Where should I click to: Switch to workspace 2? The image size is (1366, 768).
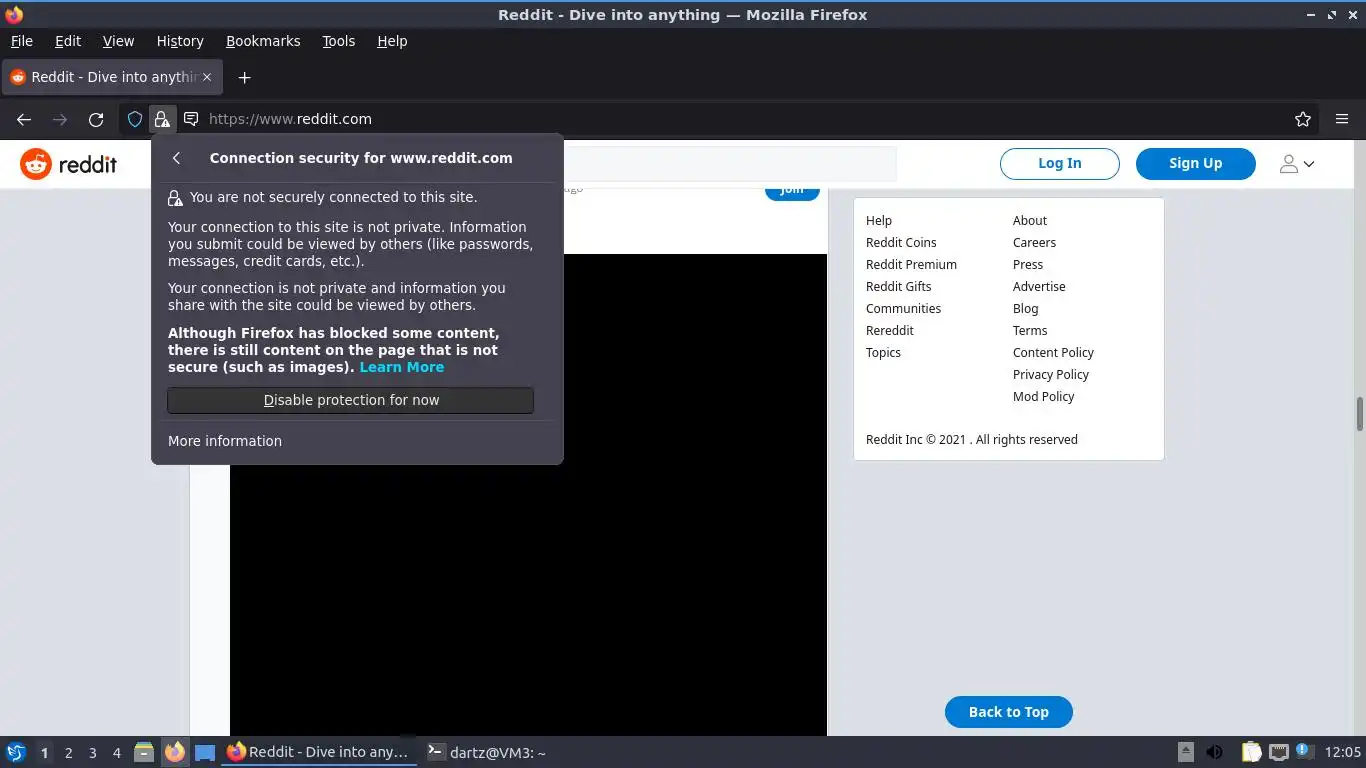click(x=68, y=753)
